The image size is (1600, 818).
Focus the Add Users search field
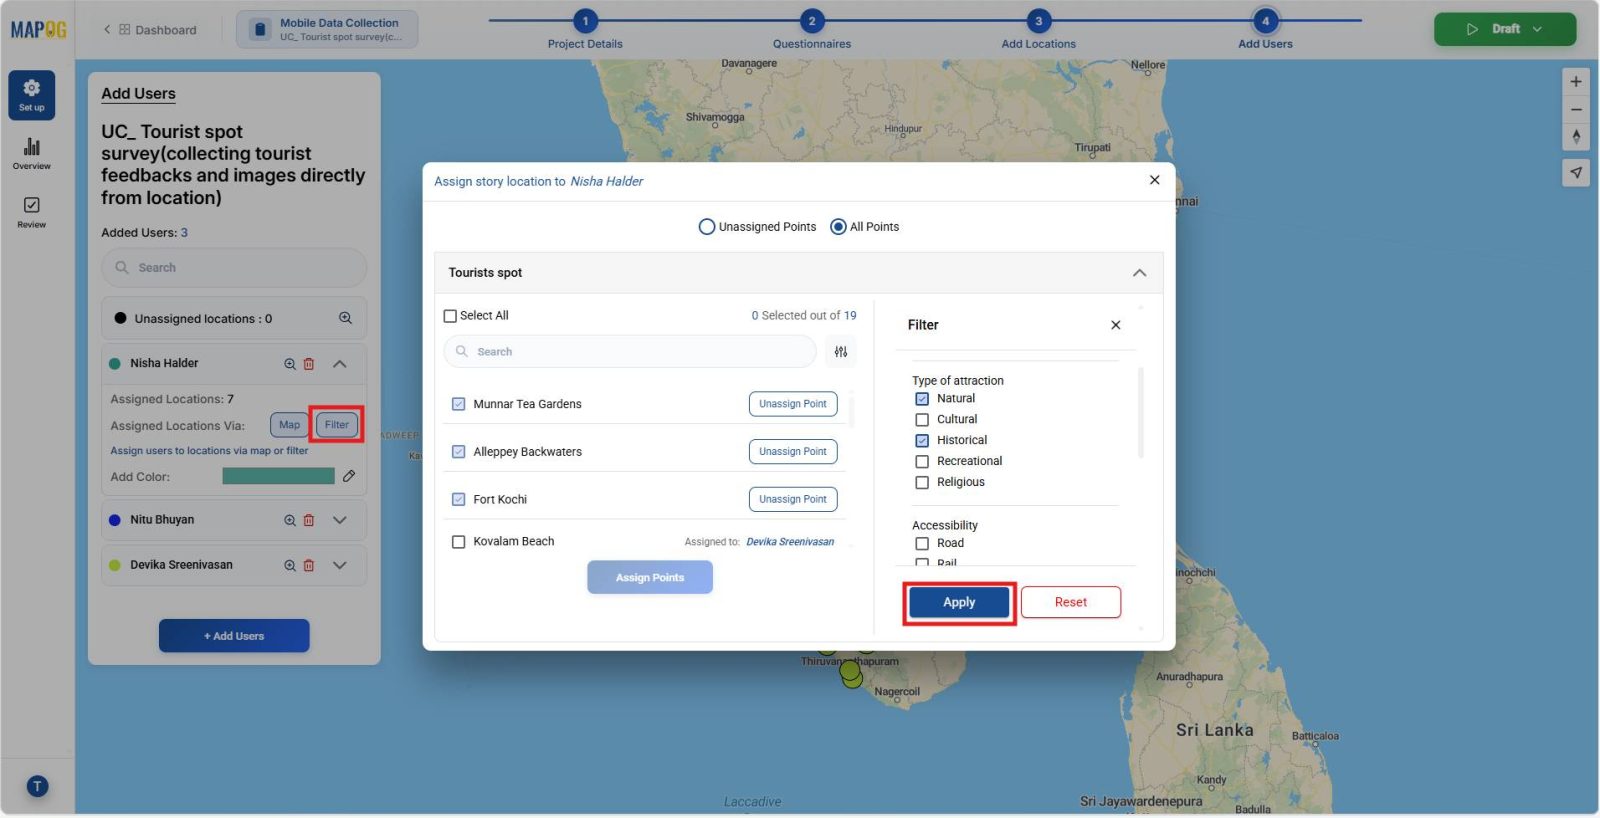[234, 268]
